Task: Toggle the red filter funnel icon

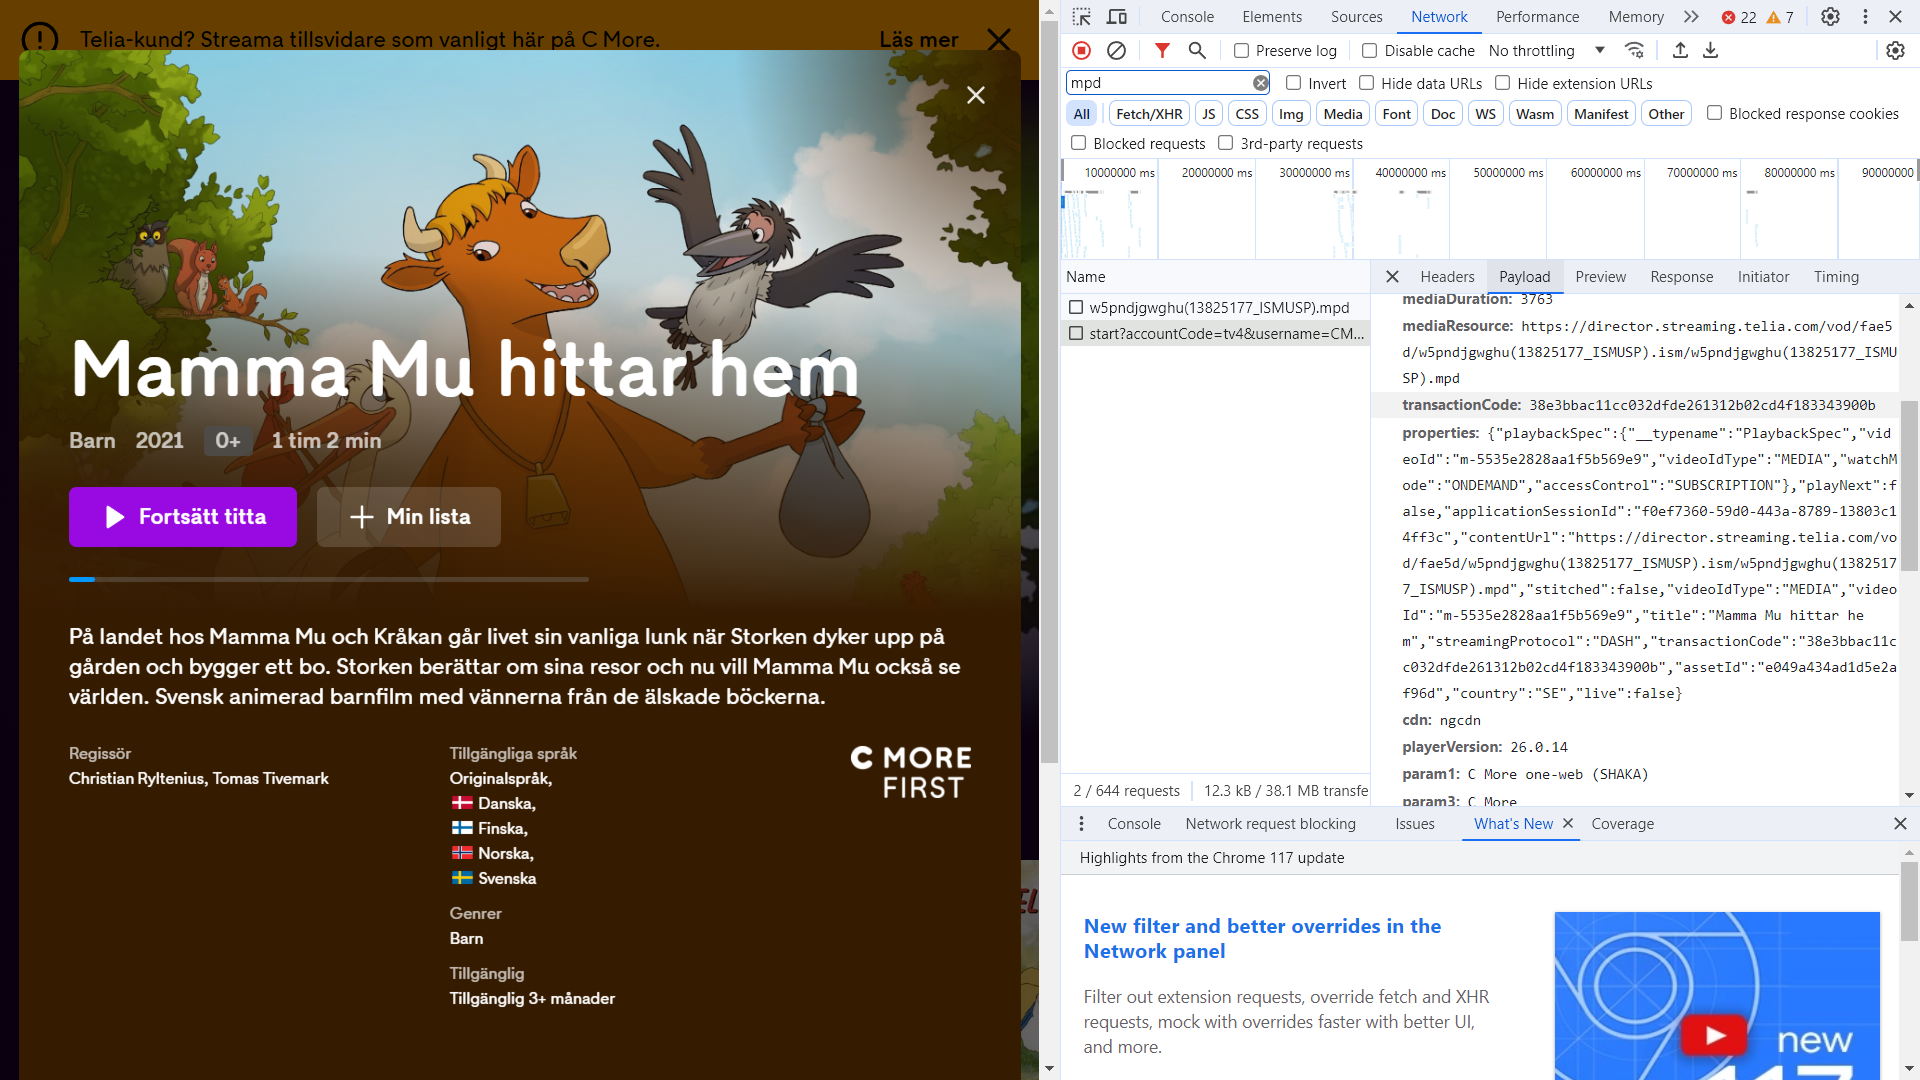Action: [x=1162, y=50]
